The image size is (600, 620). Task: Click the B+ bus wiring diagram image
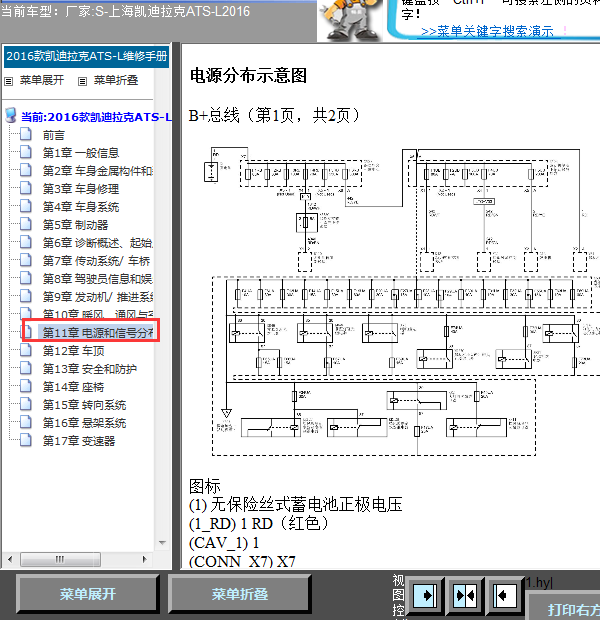coord(401,302)
